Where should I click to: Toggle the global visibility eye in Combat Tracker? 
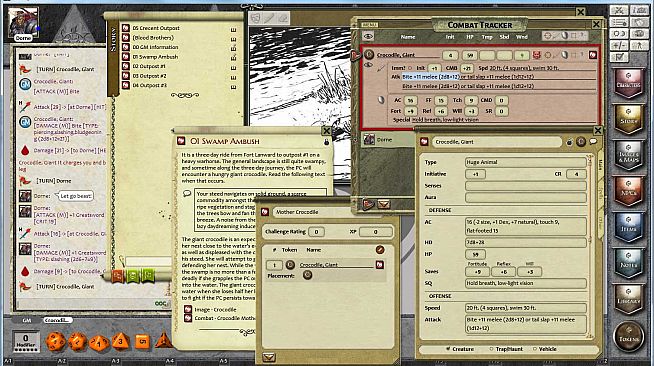click(x=367, y=36)
